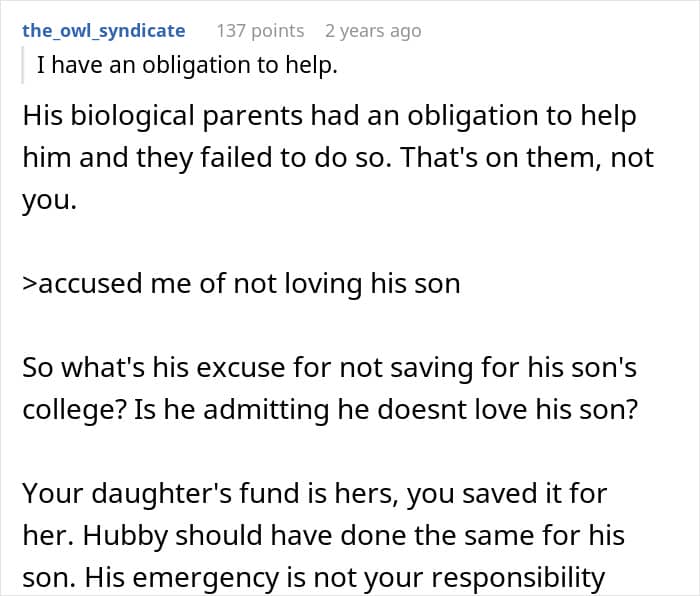Click the line ">accused me of not loving his son"
Screen dimensions: 700x596
pos(241,283)
